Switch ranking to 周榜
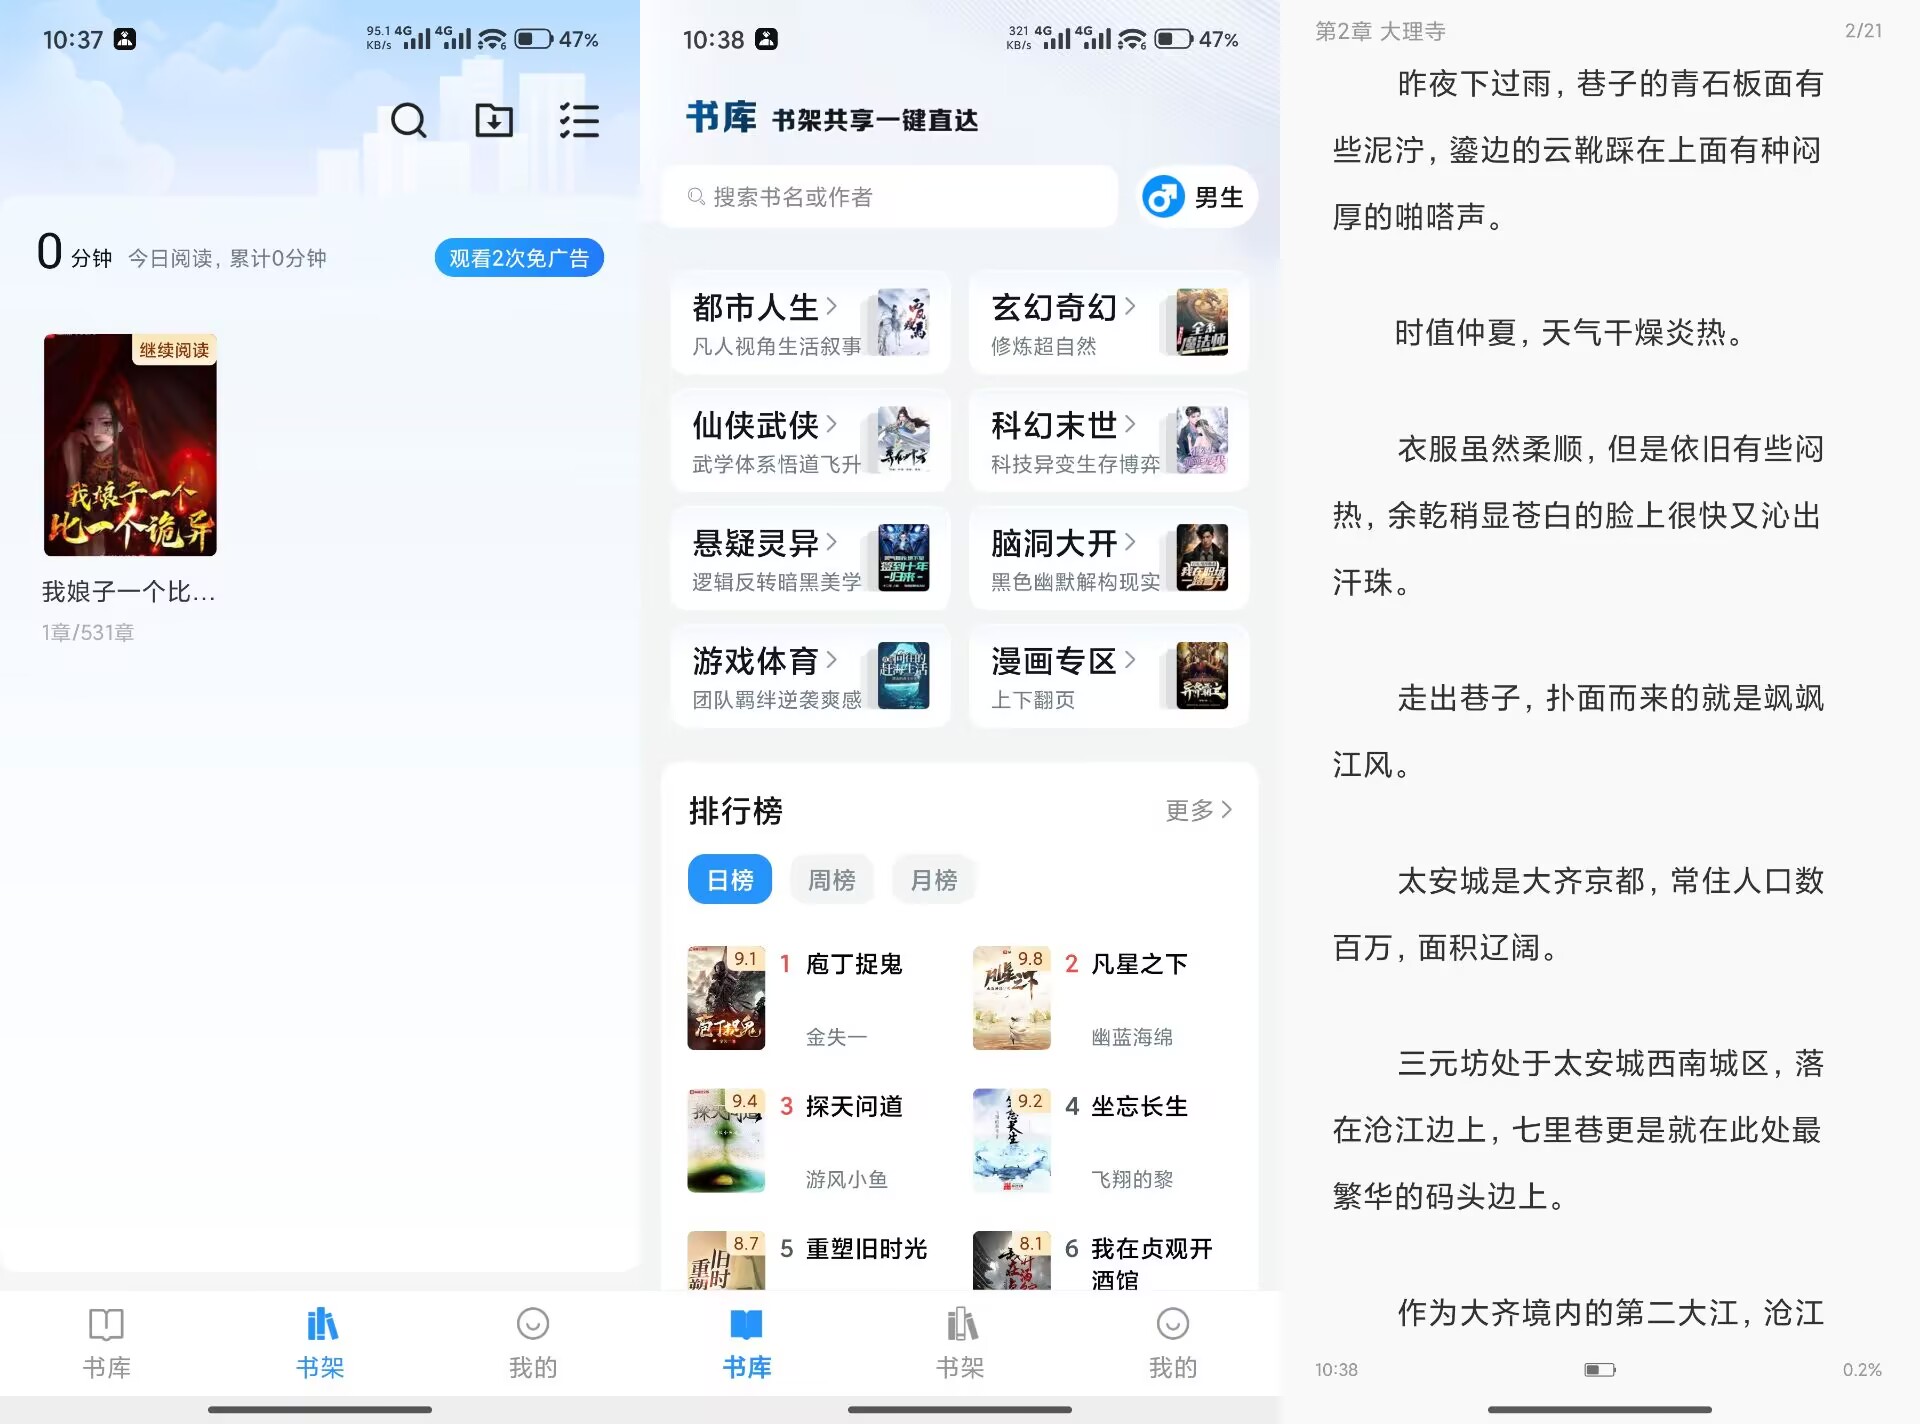Screen dimensions: 1920x1424 coord(831,879)
